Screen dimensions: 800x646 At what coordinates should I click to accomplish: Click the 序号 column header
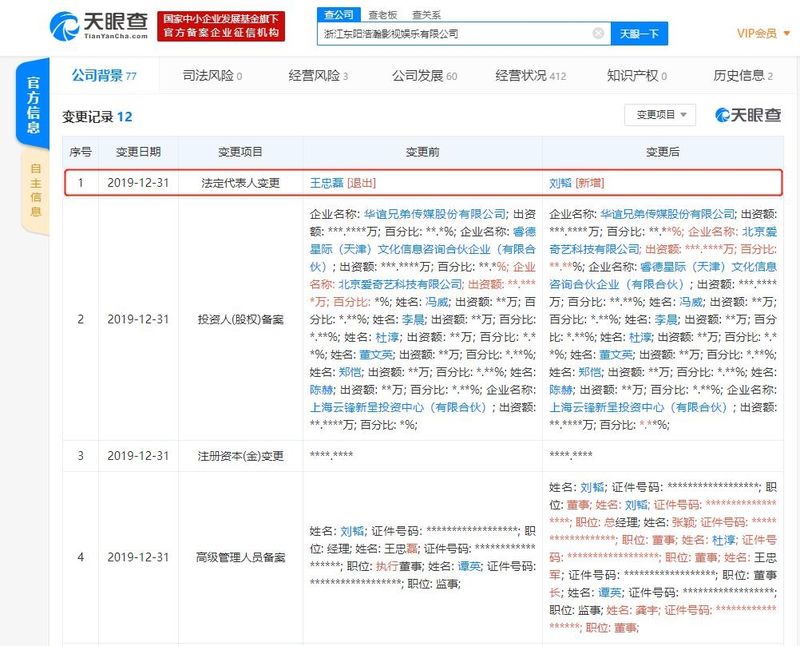click(81, 152)
